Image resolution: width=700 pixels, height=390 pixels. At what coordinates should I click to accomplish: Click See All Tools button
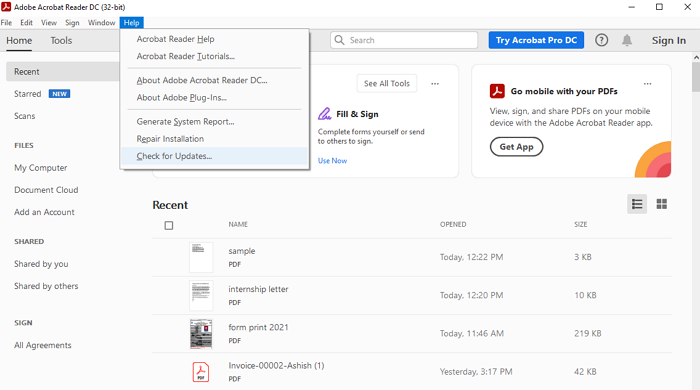pos(387,83)
